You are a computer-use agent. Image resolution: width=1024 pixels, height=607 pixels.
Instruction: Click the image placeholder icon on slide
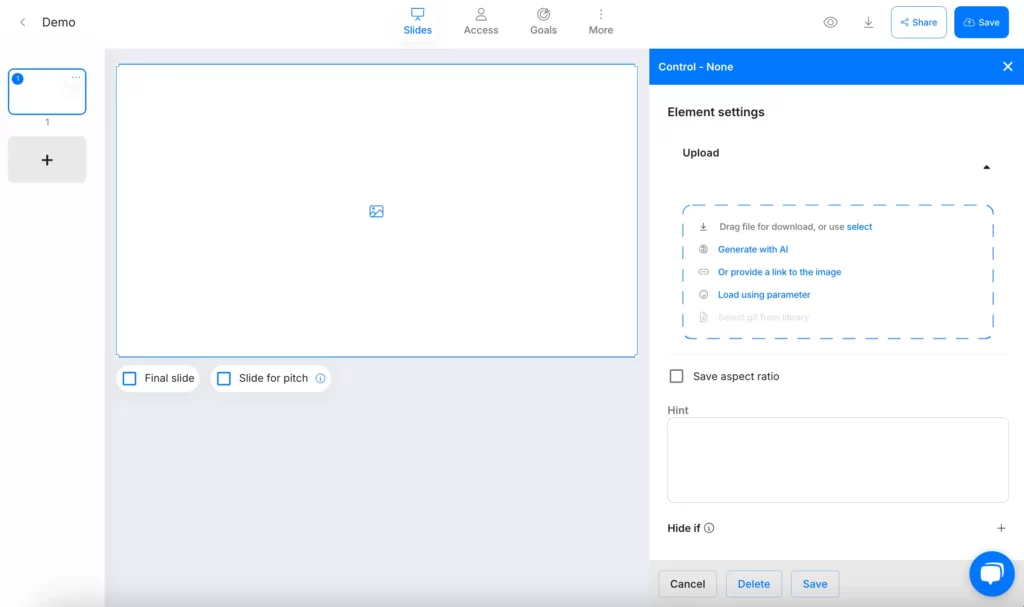[376, 211]
